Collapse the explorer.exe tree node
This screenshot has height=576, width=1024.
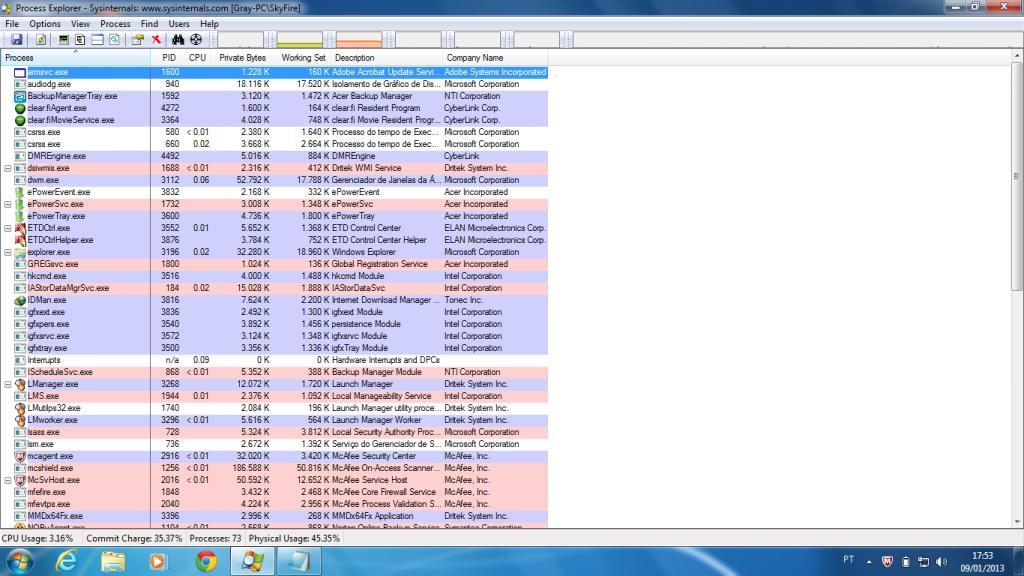[8, 252]
